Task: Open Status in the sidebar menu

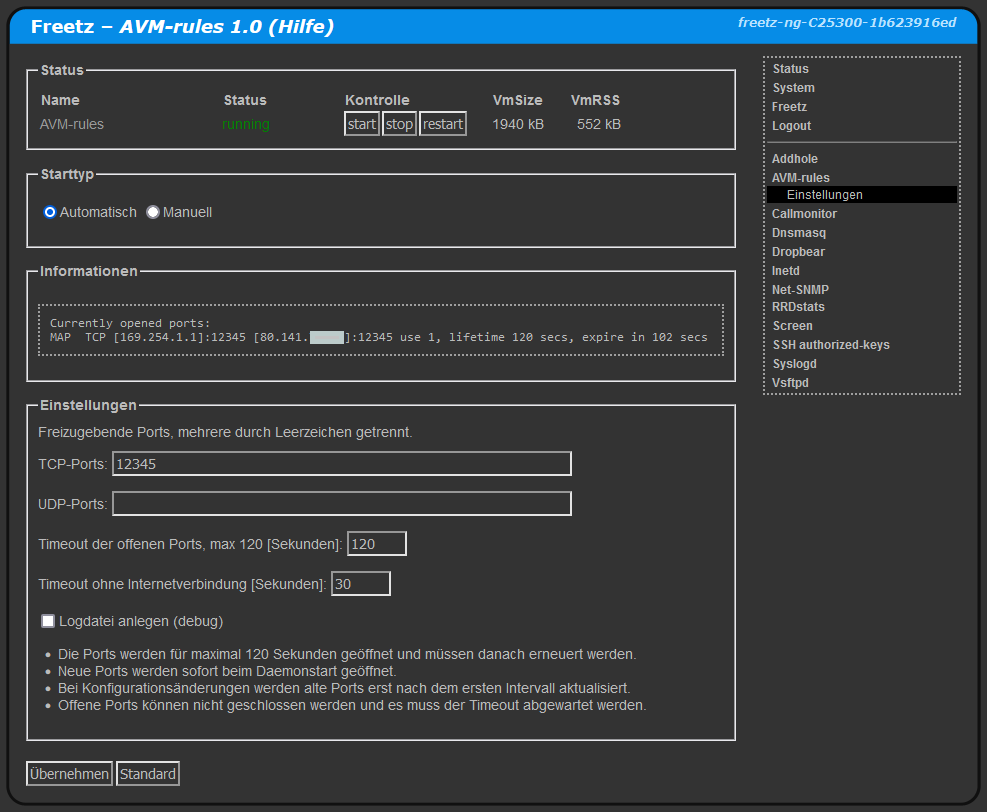Action: pyautogui.click(x=790, y=69)
